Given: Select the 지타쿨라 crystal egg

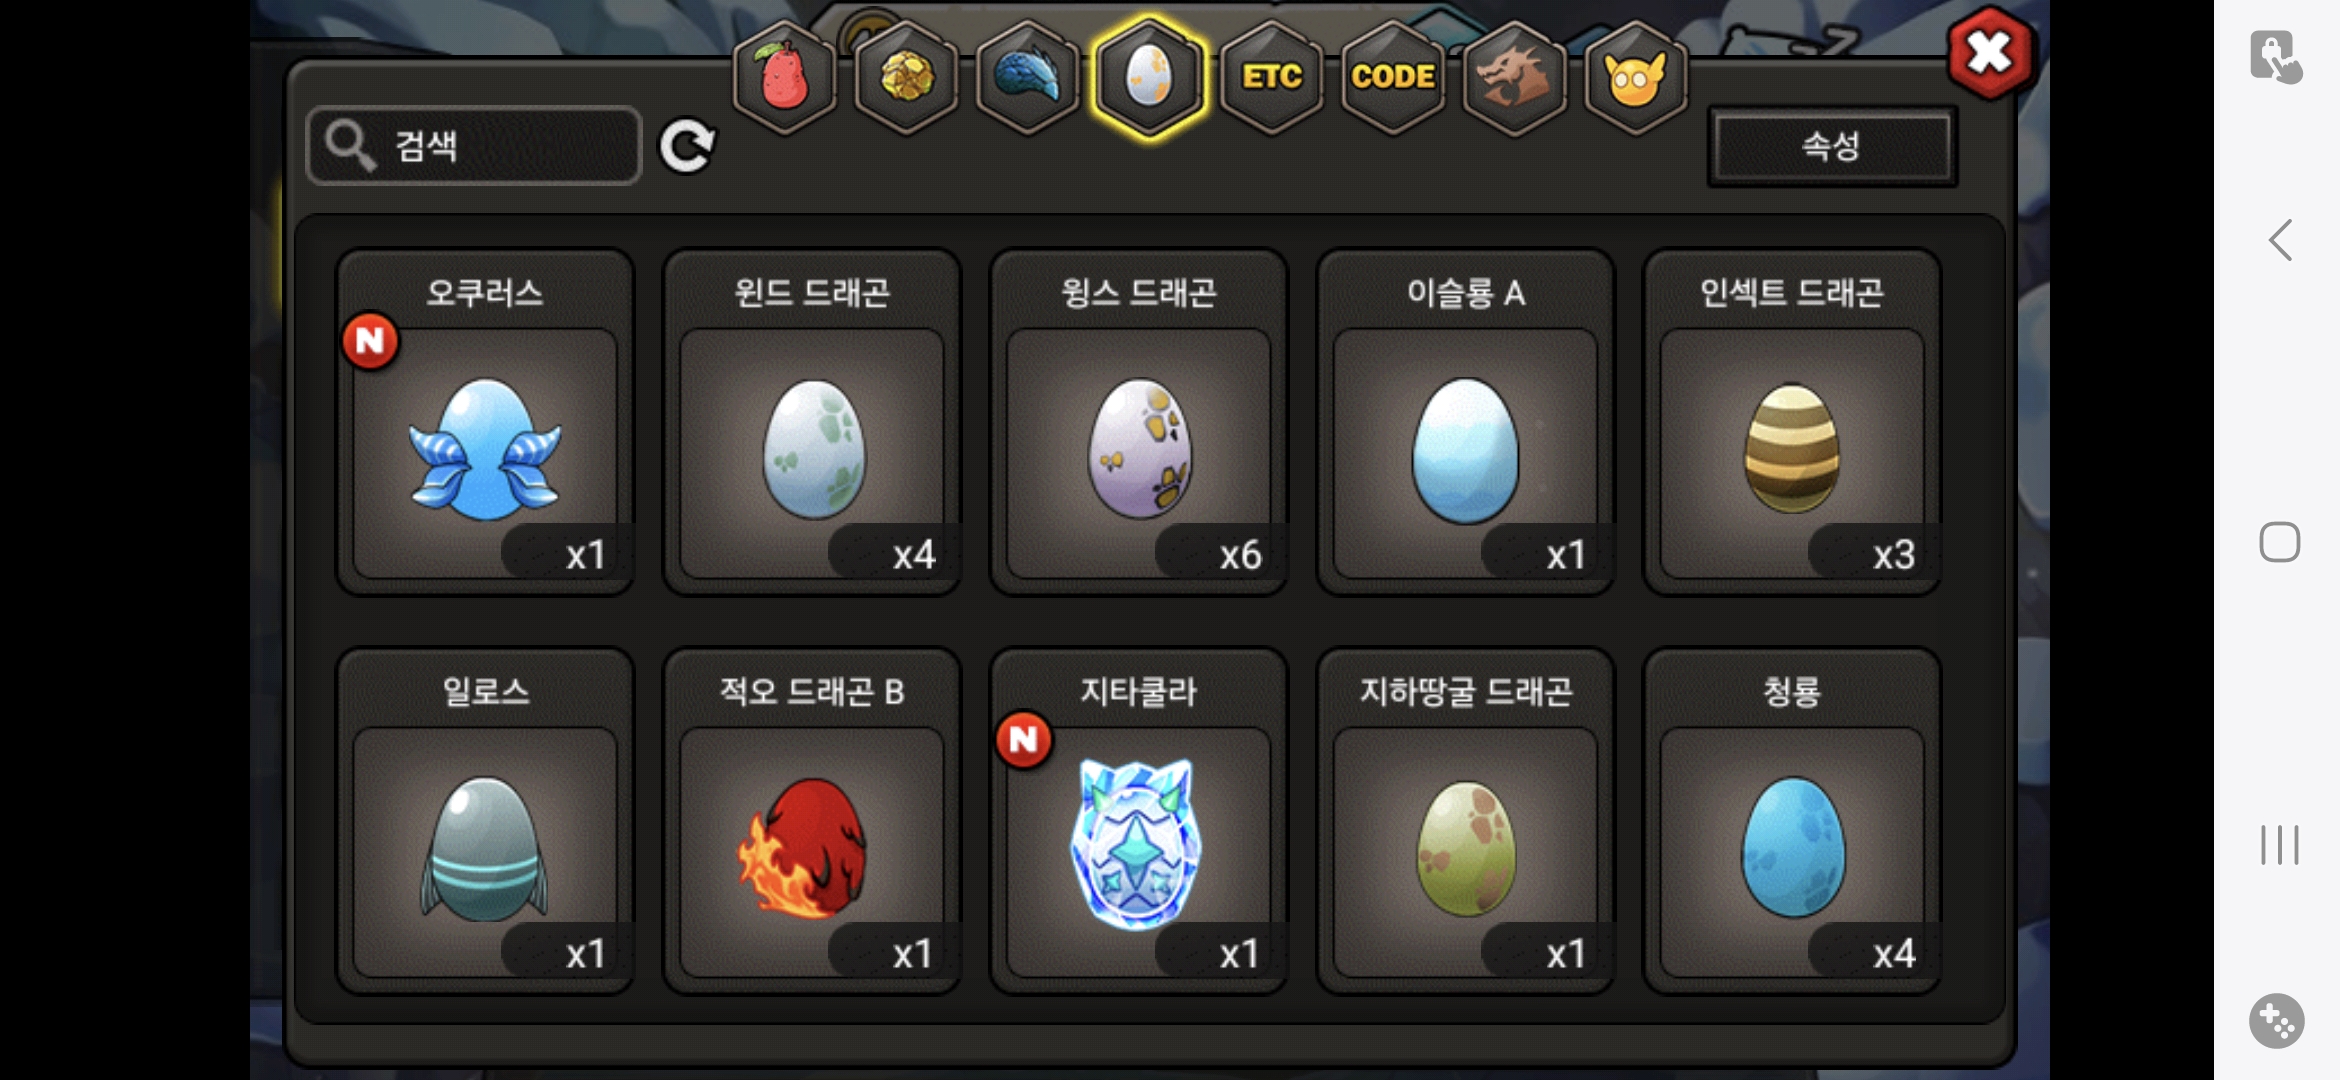Looking at the screenshot, I should click(x=1139, y=821).
